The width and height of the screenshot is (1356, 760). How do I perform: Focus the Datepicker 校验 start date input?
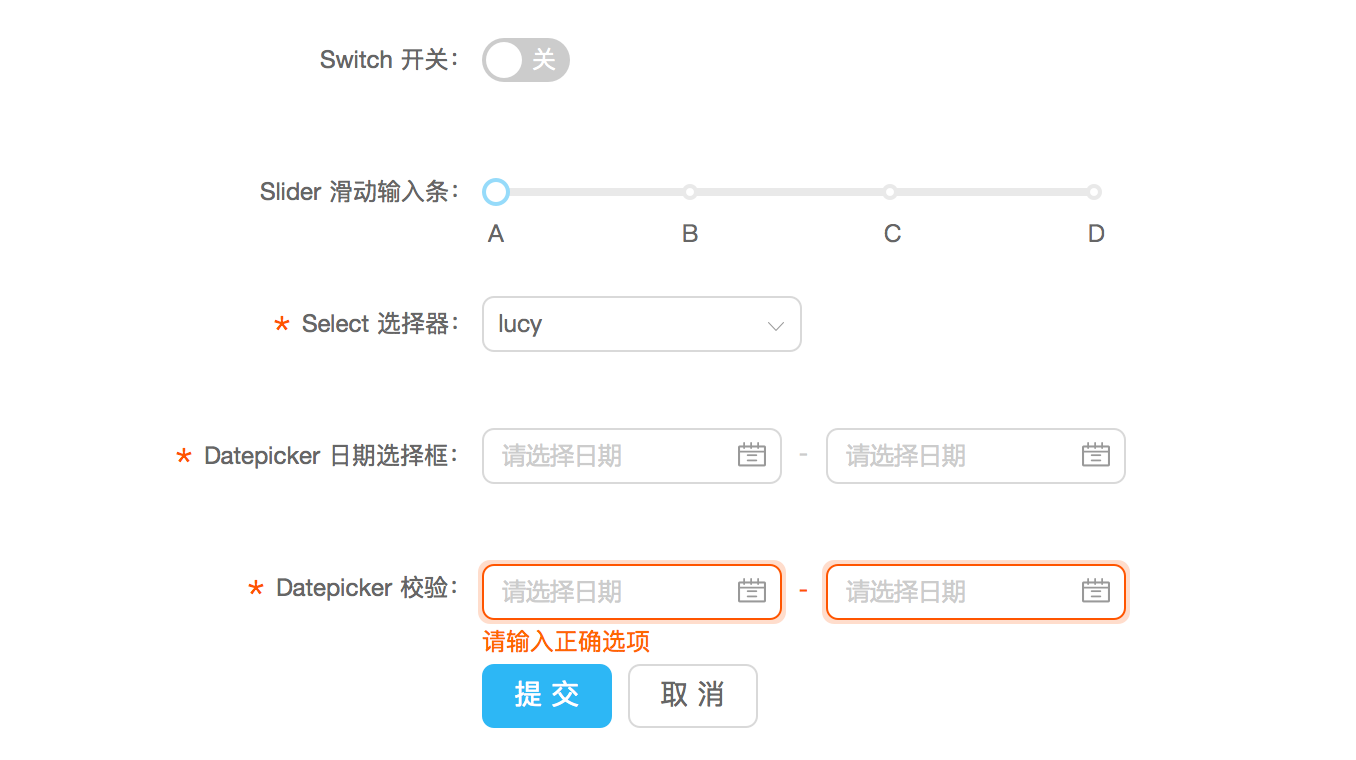632,592
